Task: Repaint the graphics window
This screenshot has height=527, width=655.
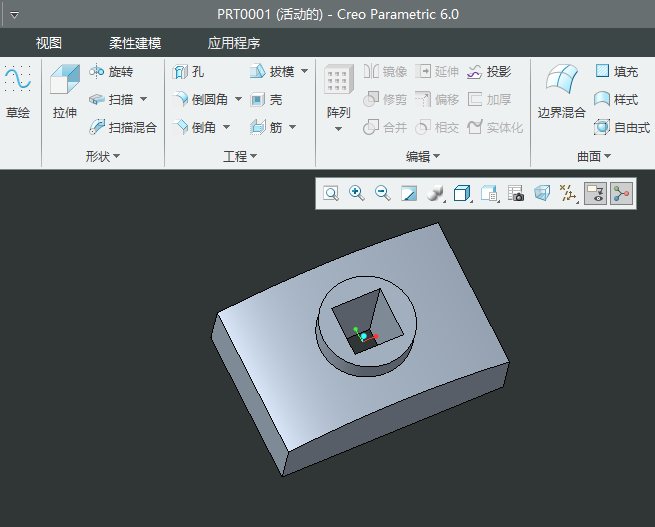Action: (x=409, y=194)
